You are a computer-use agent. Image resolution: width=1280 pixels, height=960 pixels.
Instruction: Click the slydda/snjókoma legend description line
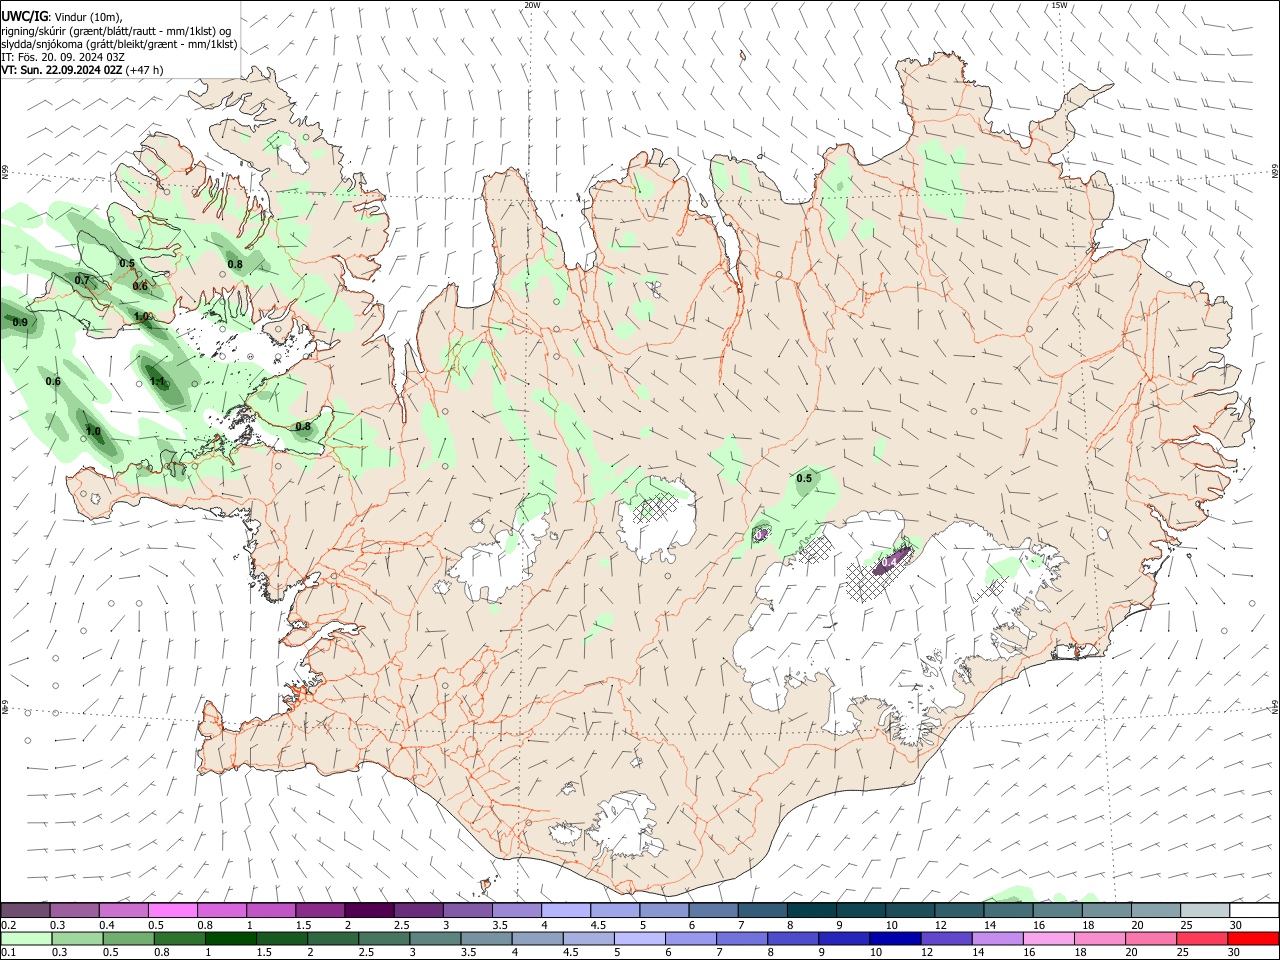(x=119, y=44)
